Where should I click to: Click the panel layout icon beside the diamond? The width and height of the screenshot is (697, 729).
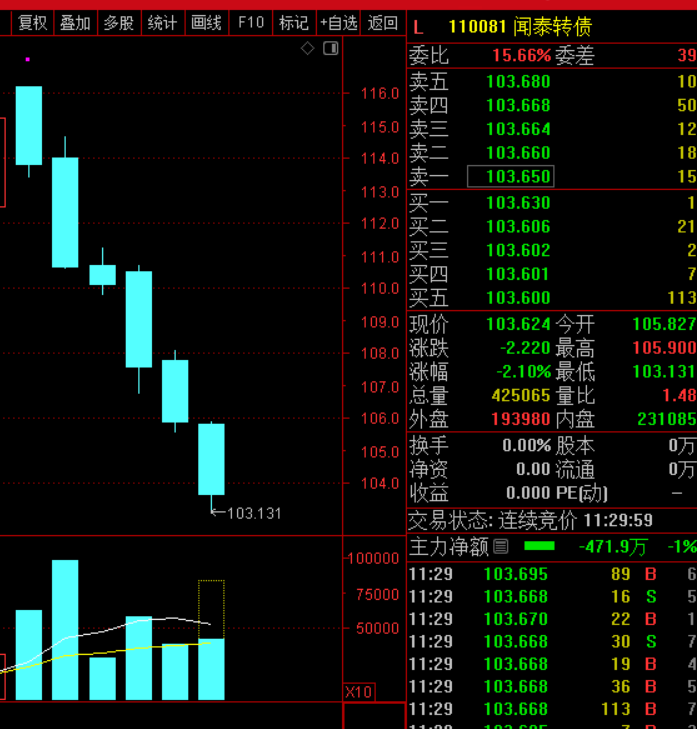330,48
